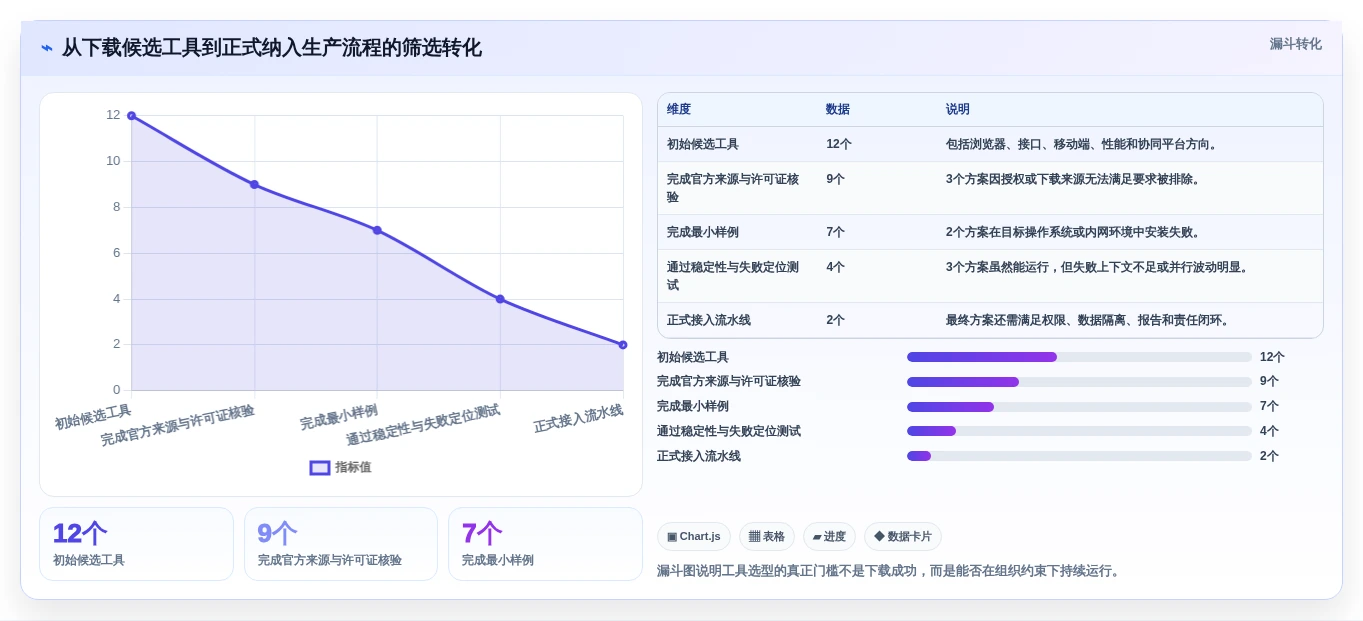Click the 表格 tag chip
The width and height of the screenshot is (1363, 621).
[767, 537]
